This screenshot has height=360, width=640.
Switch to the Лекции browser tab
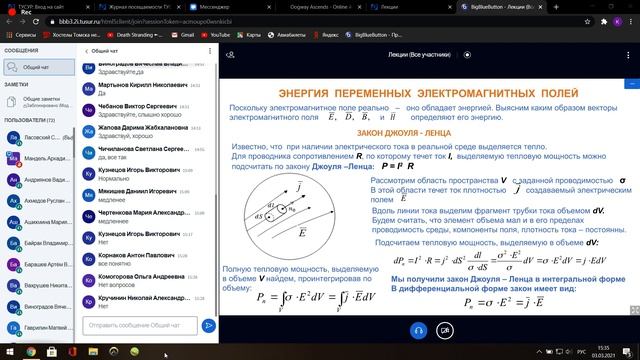coord(410,7)
